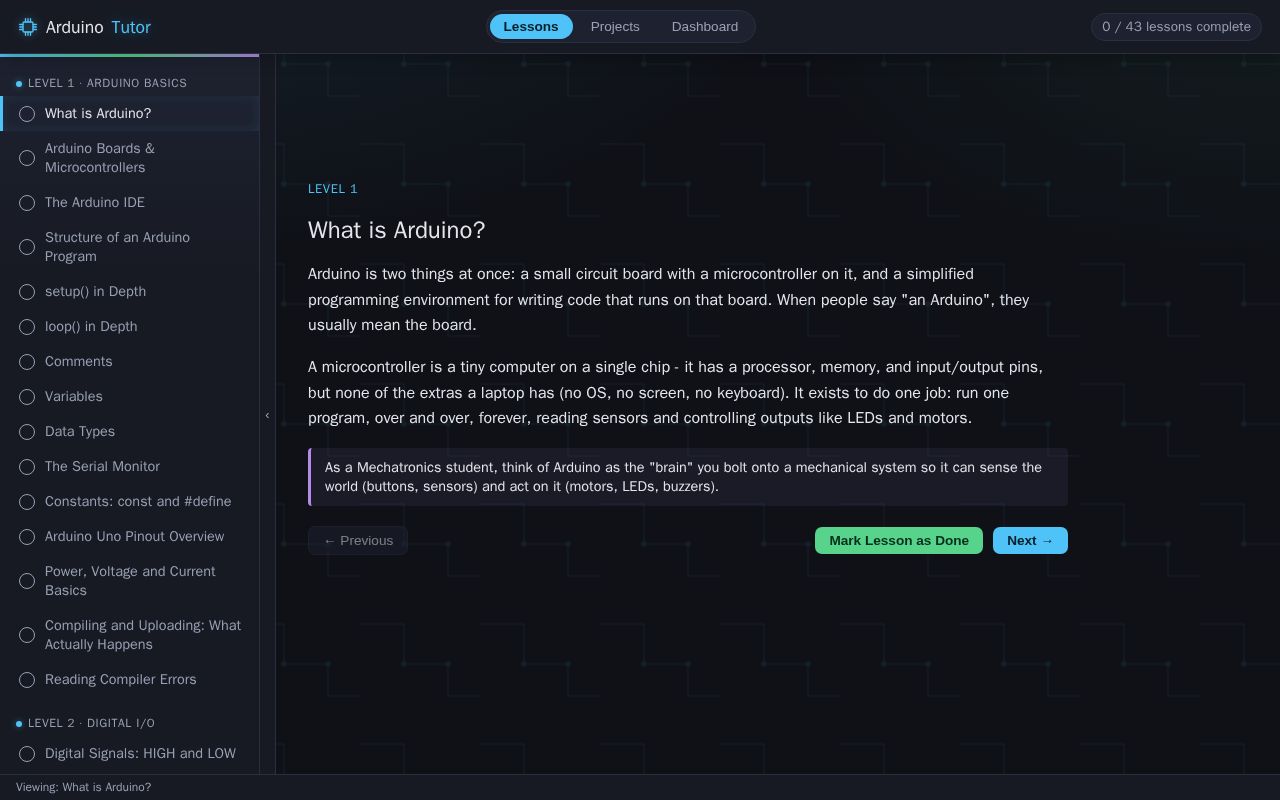Image resolution: width=1280 pixels, height=800 pixels.
Task: Click the Level 2 · Digital I/O section header
Action: tap(91, 723)
